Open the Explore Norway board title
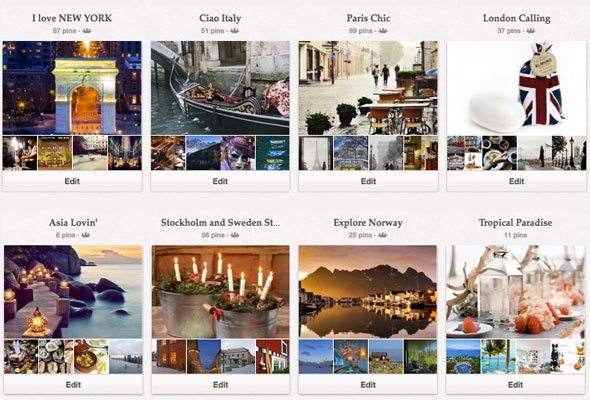The width and height of the screenshot is (590, 400). (368, 223)
